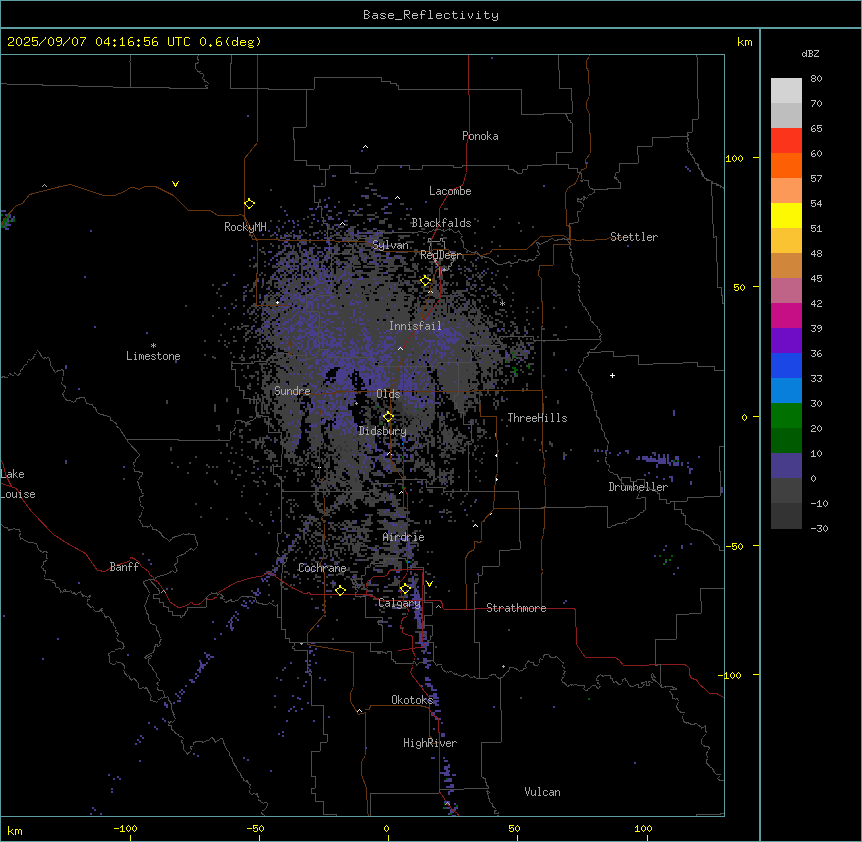This screenshot has width=862, height=842.
Task: Click the Stettler town label
Action: [634, 237]
